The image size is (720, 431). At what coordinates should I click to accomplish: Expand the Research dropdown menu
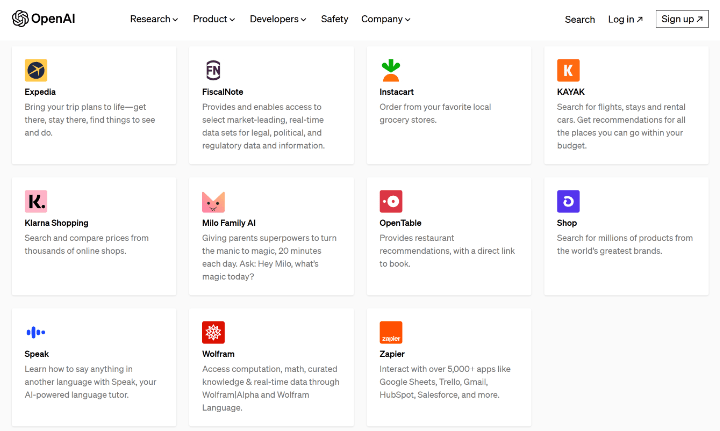pyautogui.click(x=154, y=19)
